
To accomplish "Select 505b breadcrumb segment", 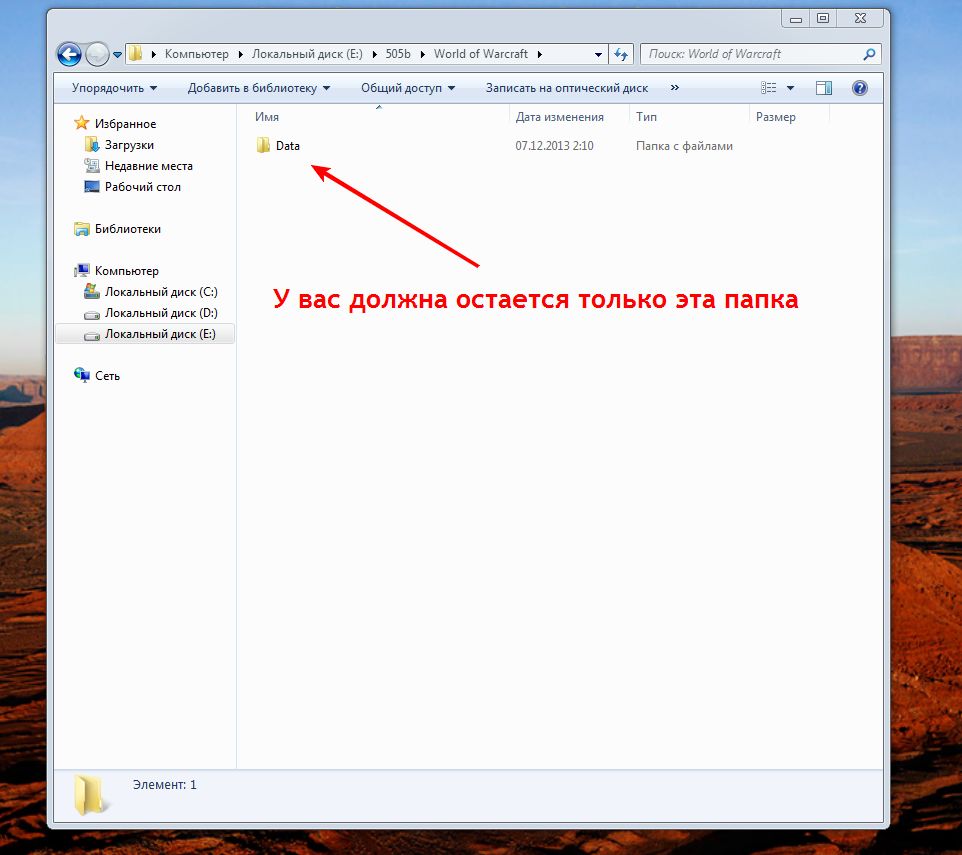I will [398, 54].
